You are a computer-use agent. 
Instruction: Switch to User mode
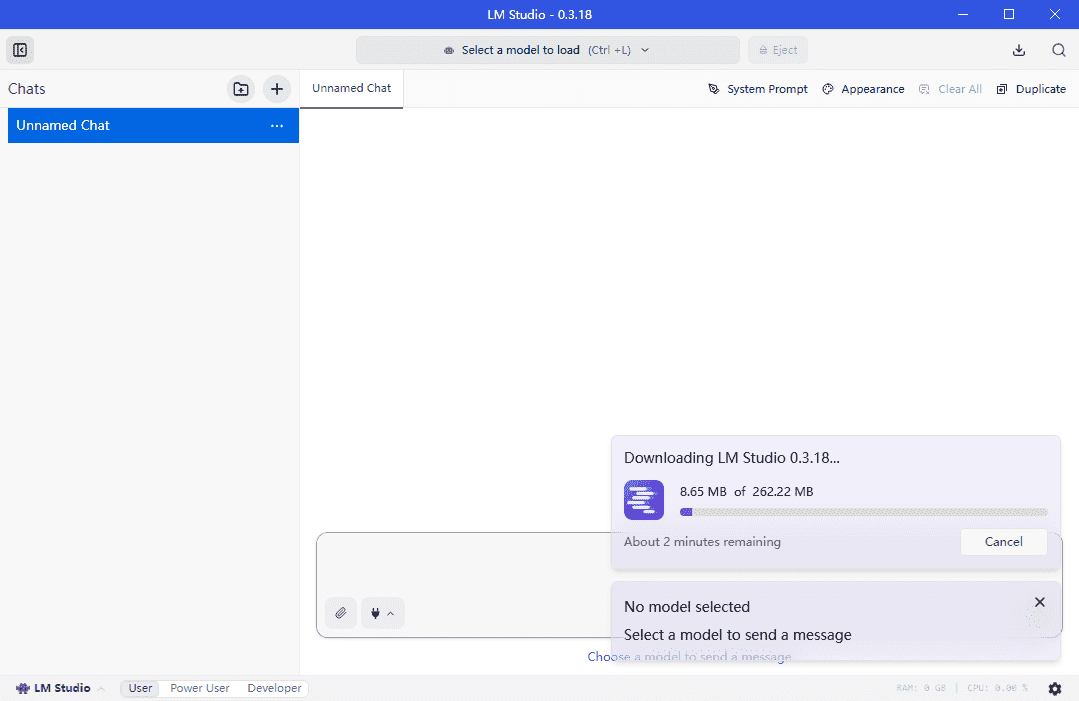click(x=141, y=688)
